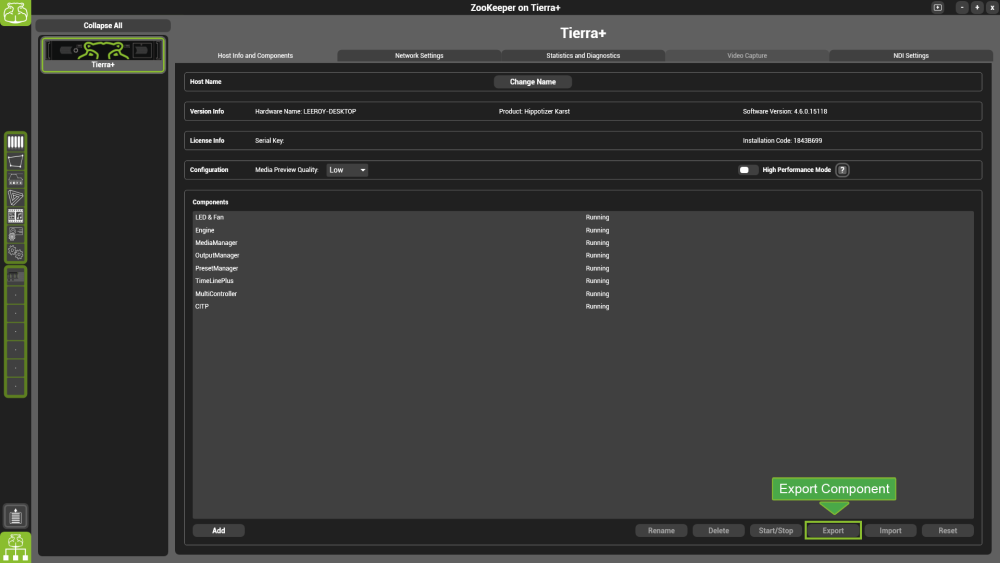The height and width of the screenshot is (563, 1000).
Task: Click Product Hippotizer Karst text
Action: pos(534,111)
